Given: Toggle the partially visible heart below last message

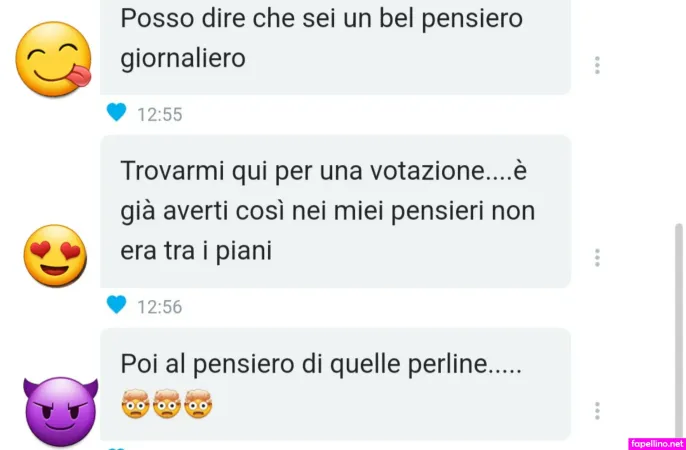Looking at the screenshot, I should [116, 448].
